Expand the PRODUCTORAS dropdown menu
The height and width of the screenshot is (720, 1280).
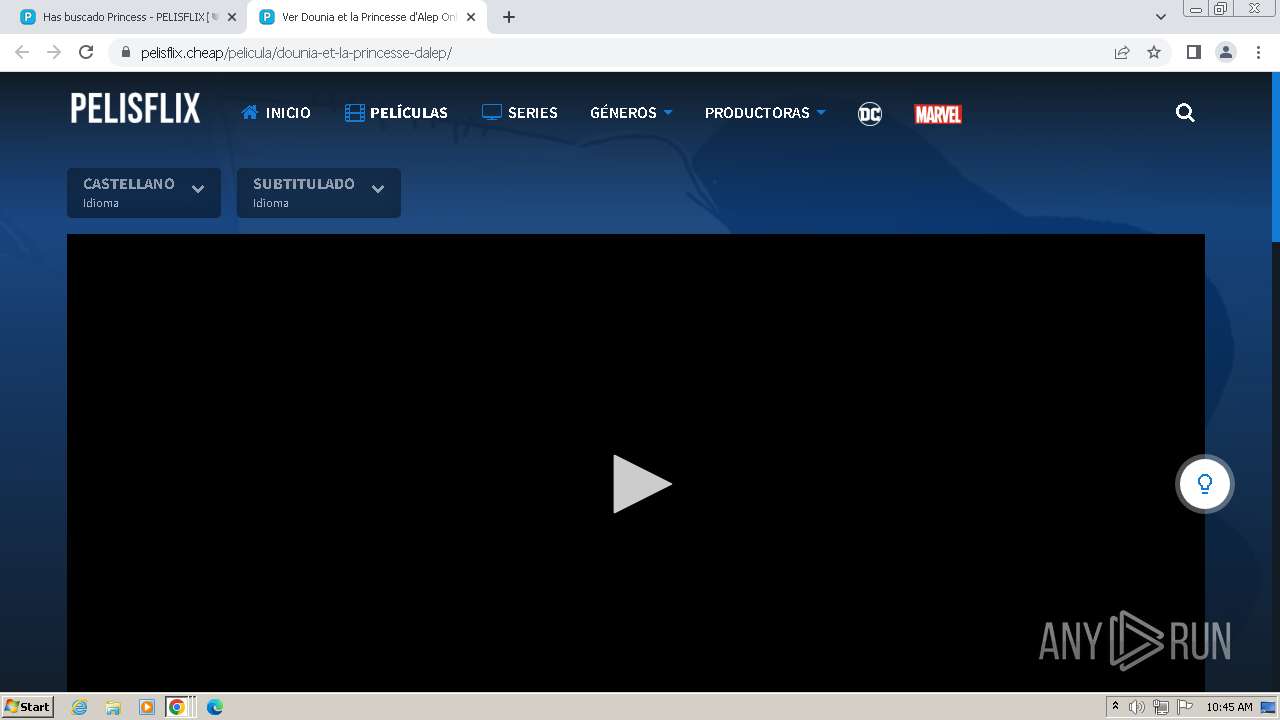[x=765, y=113]
